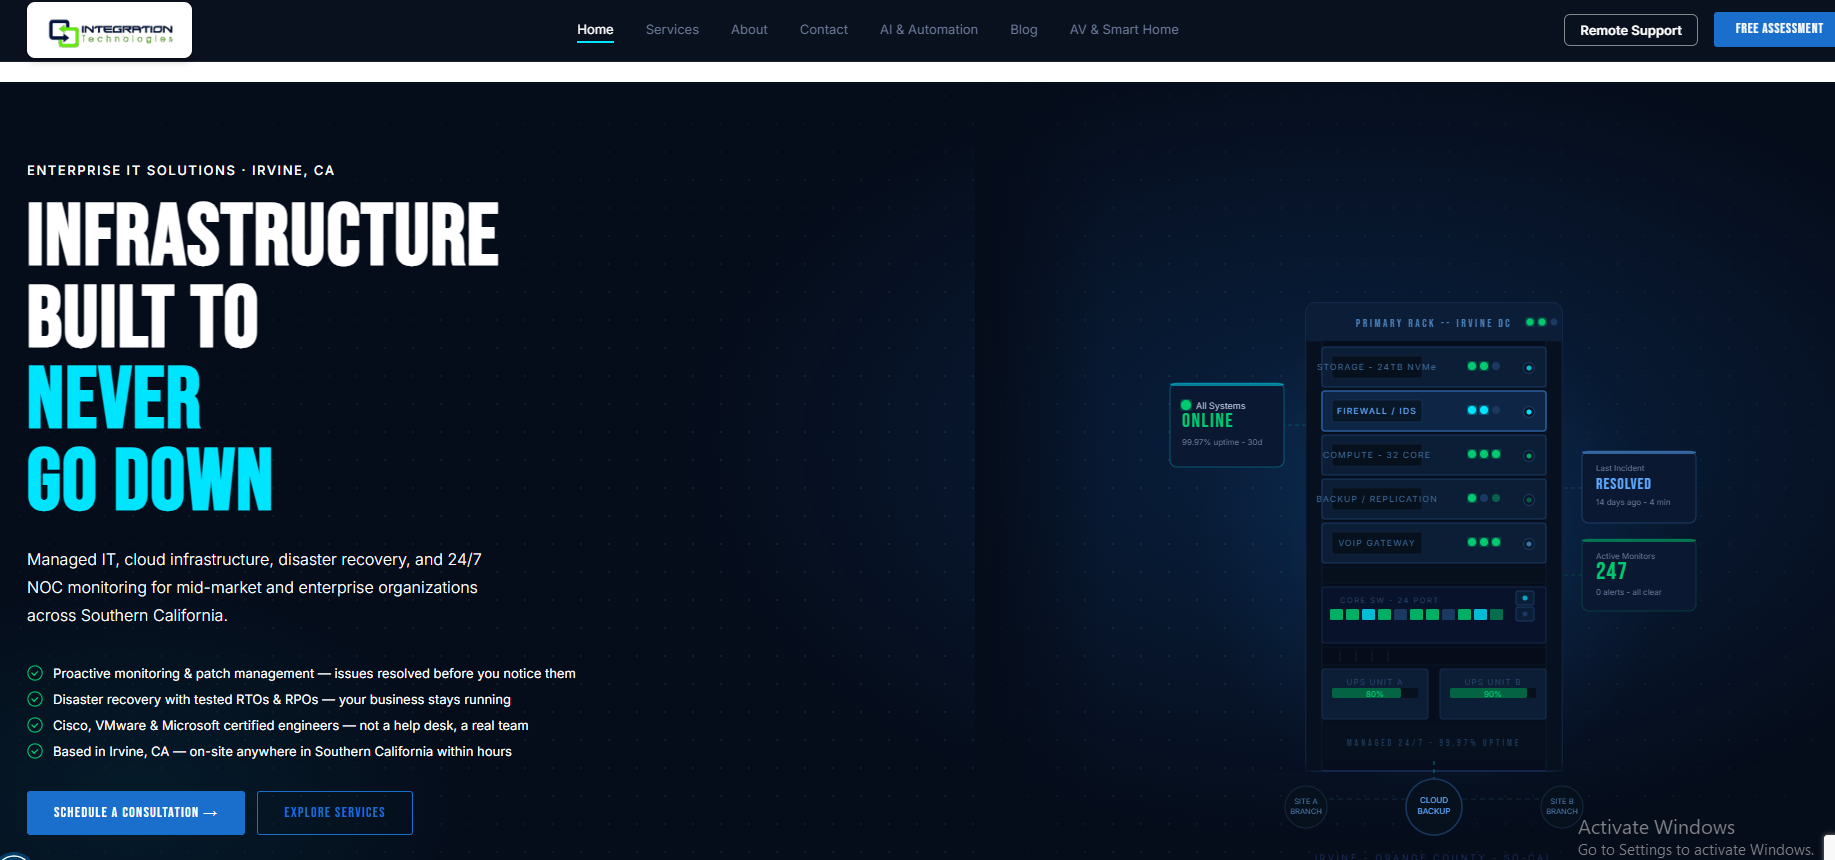Select the COMPUTE - 32 CORE rack unit
This screenshot has height=860, width=1835.
point(1434,455)
